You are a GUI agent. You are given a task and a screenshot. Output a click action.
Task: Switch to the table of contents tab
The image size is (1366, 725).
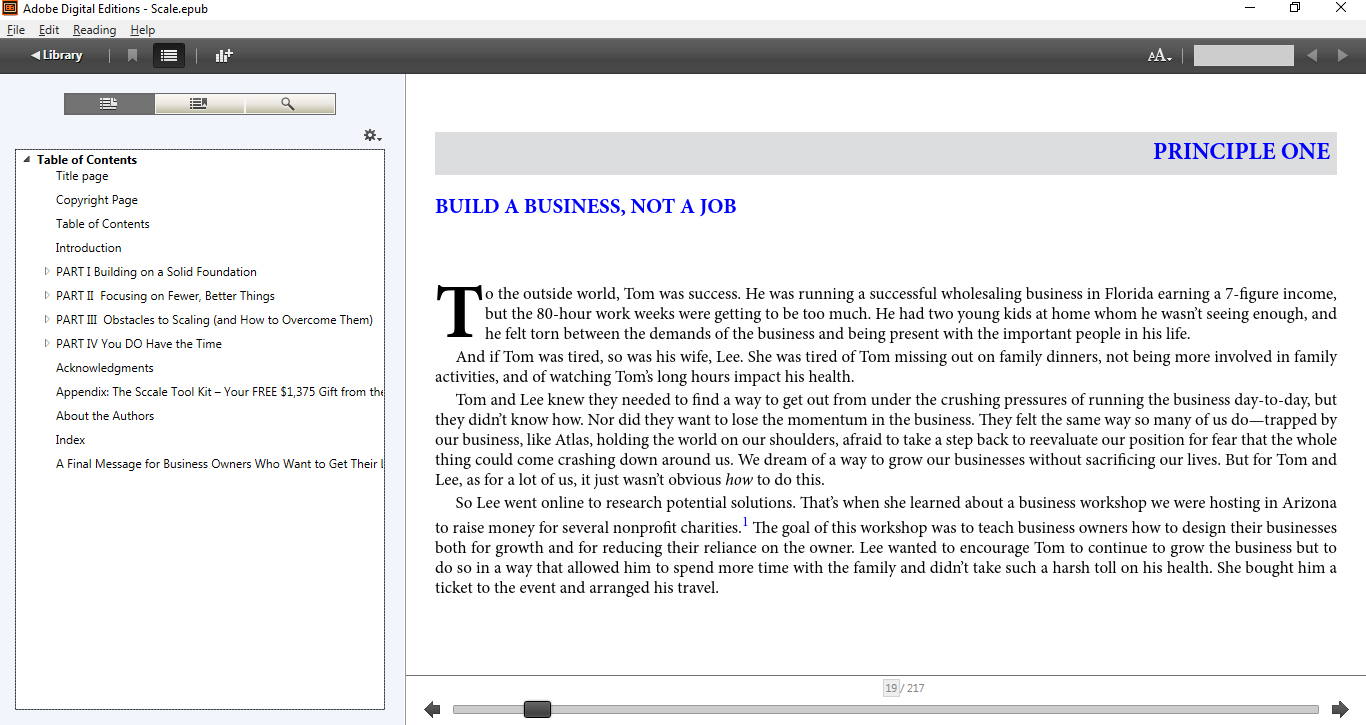click(x=109, y=104)
